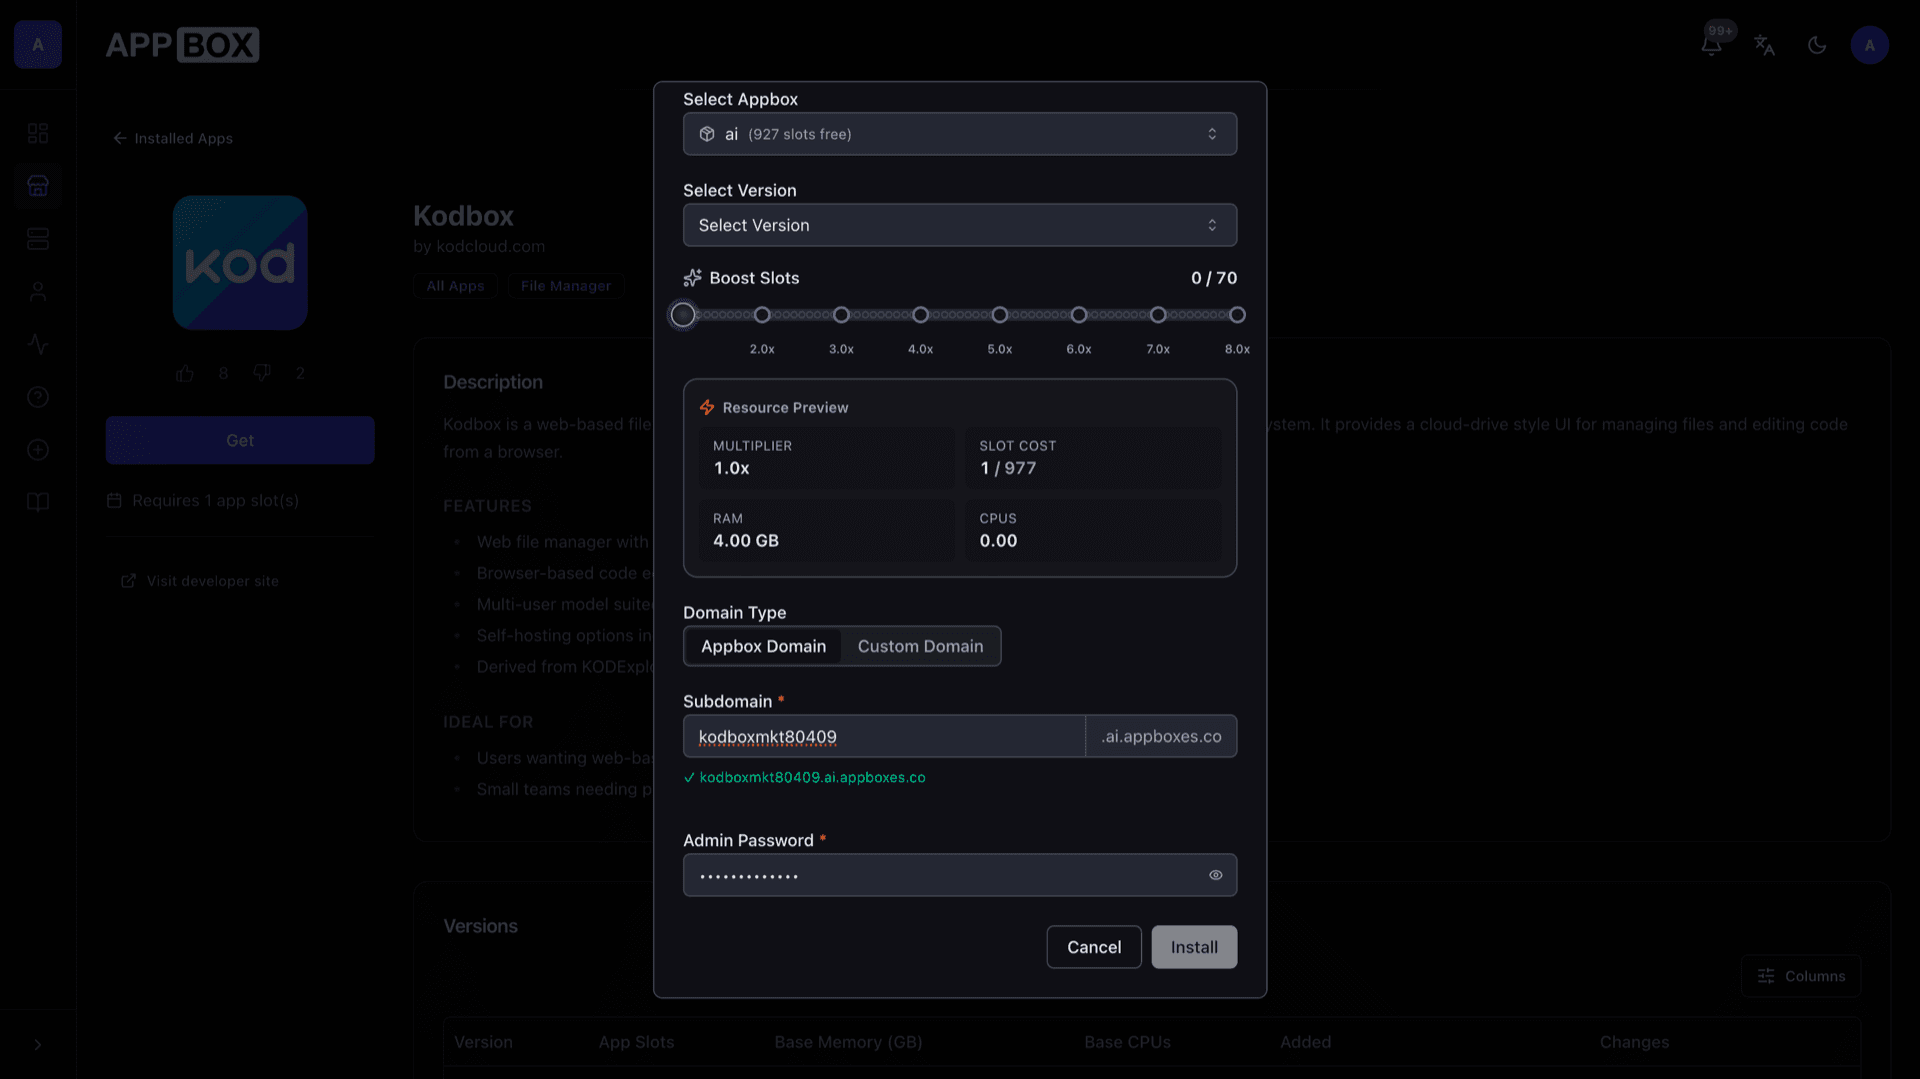Image resolution: width=1920 pixels, height=1079 pixels.
Task: Open the help question icon in sidebar
Action: point(38,397)
